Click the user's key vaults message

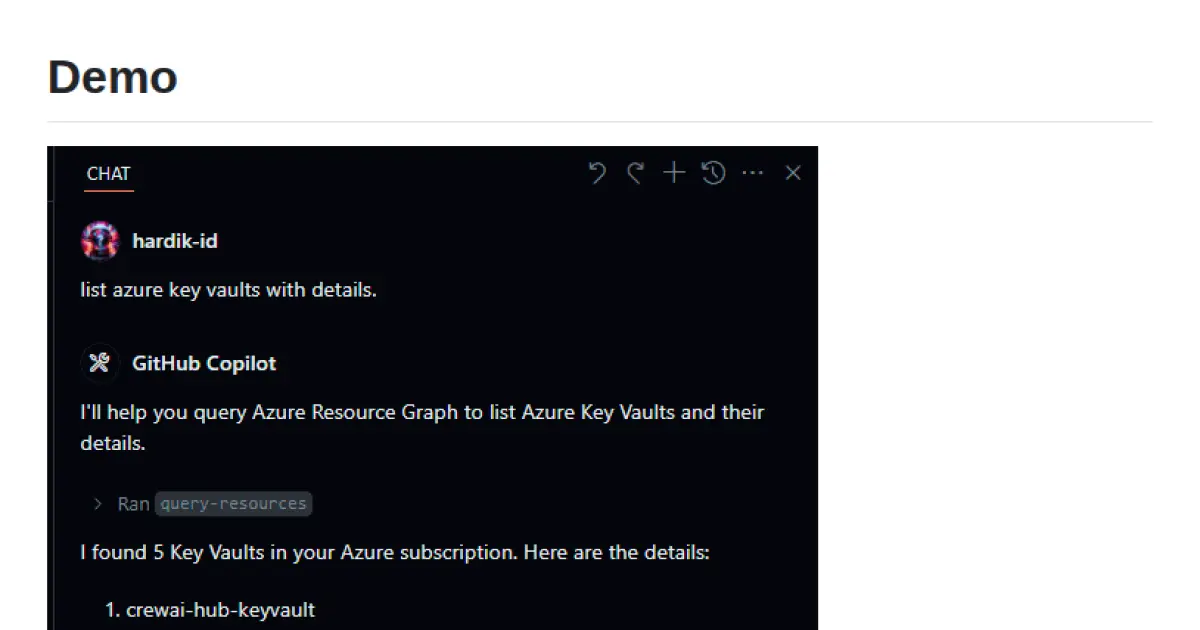click(227, 289)
